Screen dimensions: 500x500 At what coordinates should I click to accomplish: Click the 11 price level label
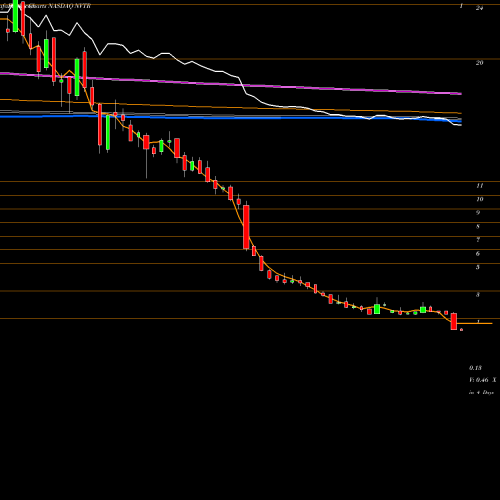coord(479,186)
